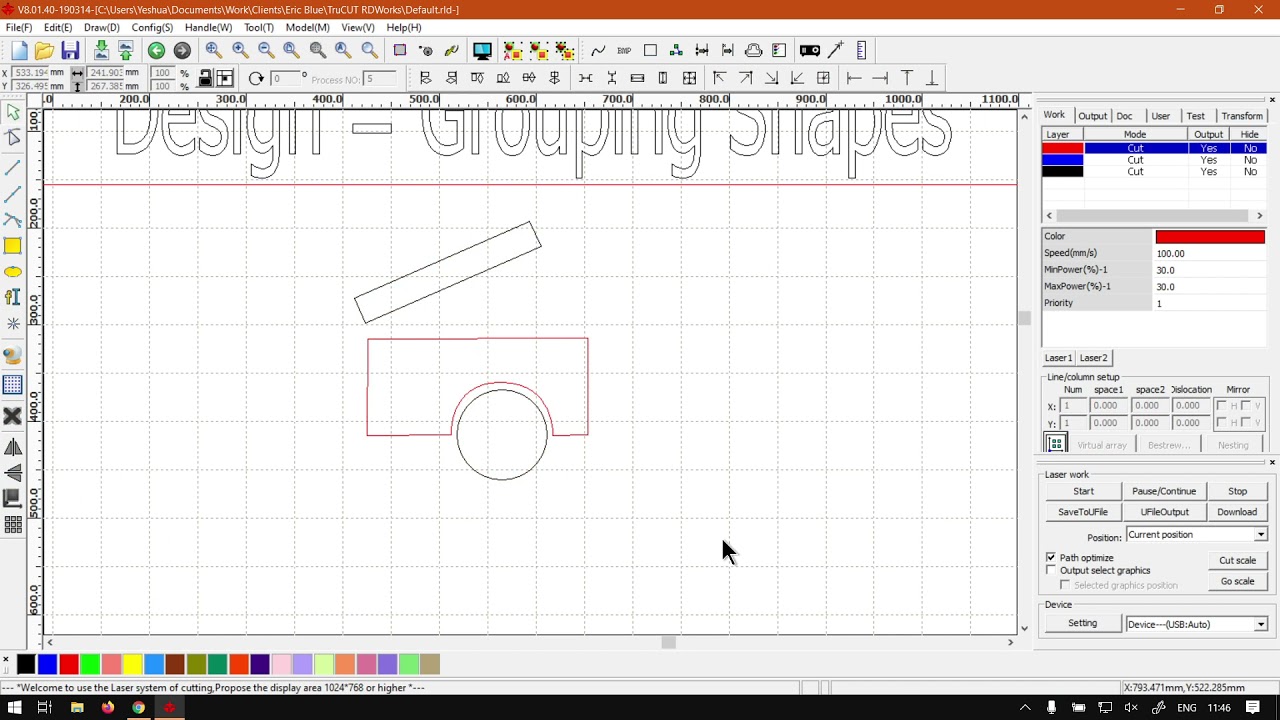This screenshot has width=1280, height=720.
Task: Redo with the gray right arrow
Action: [x=182, y=51]
